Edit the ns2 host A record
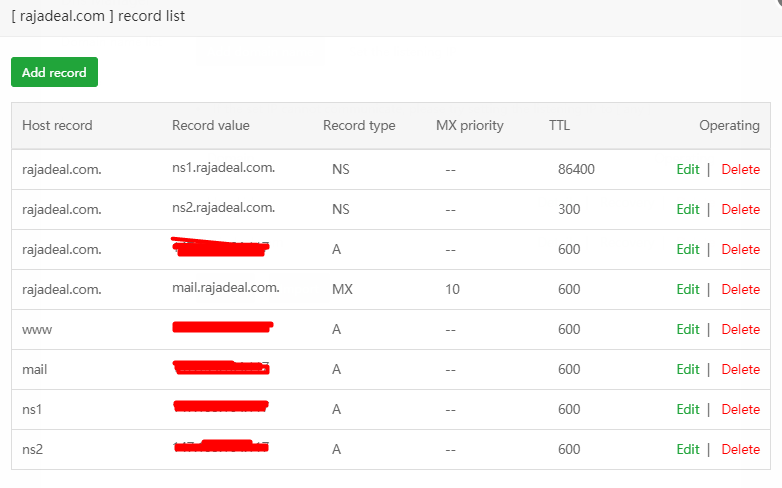Viewport: 782px width, 488px height. [x=687, y=449]
